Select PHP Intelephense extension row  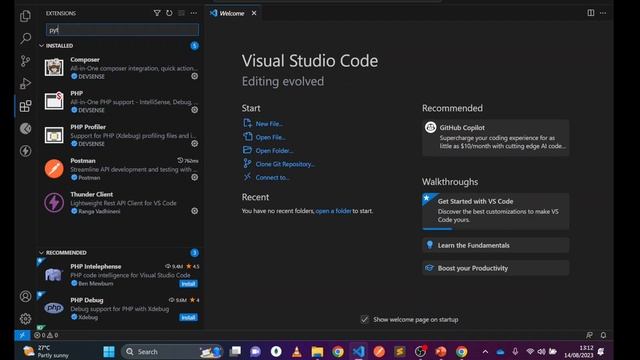[x=121, y=275]
